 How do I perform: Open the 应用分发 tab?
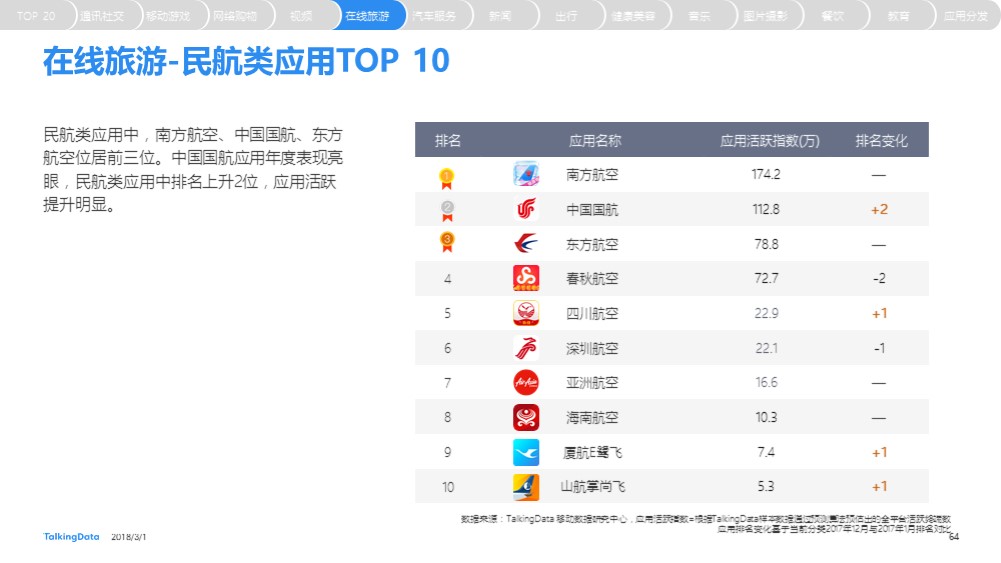click(x=965, y=15)
